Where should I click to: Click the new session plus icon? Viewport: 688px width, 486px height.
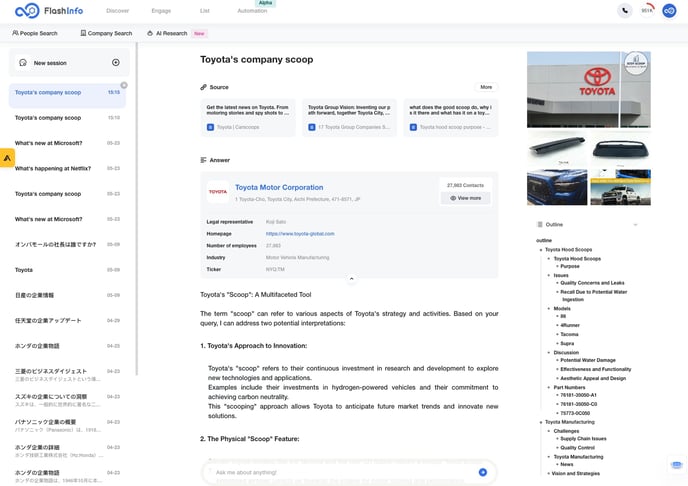click(x=116, y=63)
